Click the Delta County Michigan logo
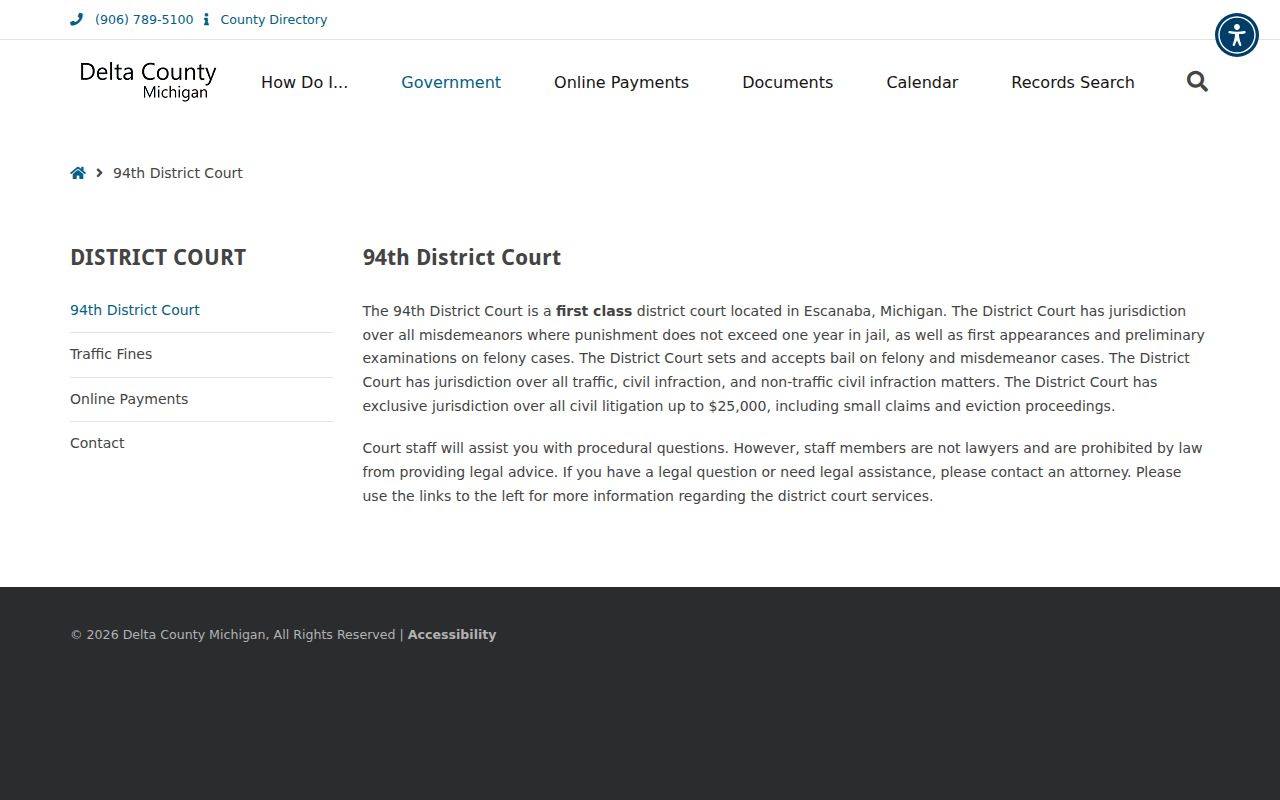Image resolution: width=1280 pixels, height=800 pixels. click(147, 81)
